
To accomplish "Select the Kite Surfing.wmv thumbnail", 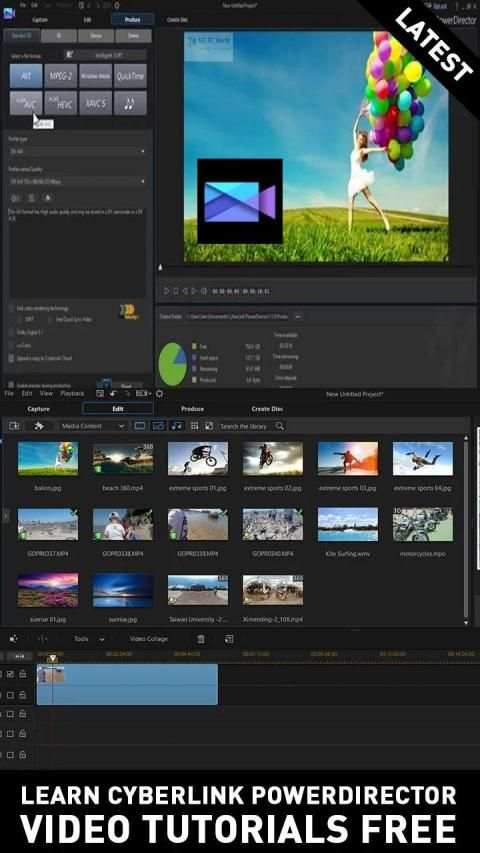I will pos(348,524).
